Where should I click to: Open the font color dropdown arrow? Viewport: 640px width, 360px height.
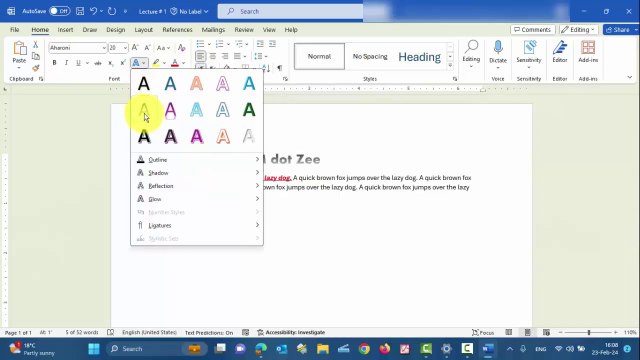click(x=184, y=63)
